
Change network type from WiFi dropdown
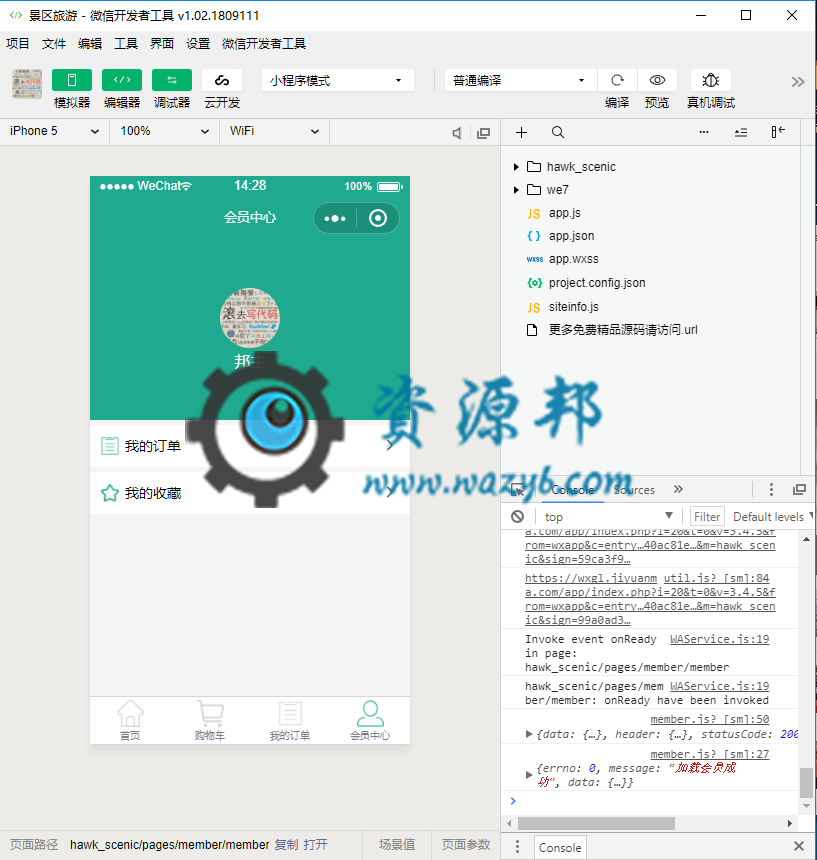[x=274, y=131]
